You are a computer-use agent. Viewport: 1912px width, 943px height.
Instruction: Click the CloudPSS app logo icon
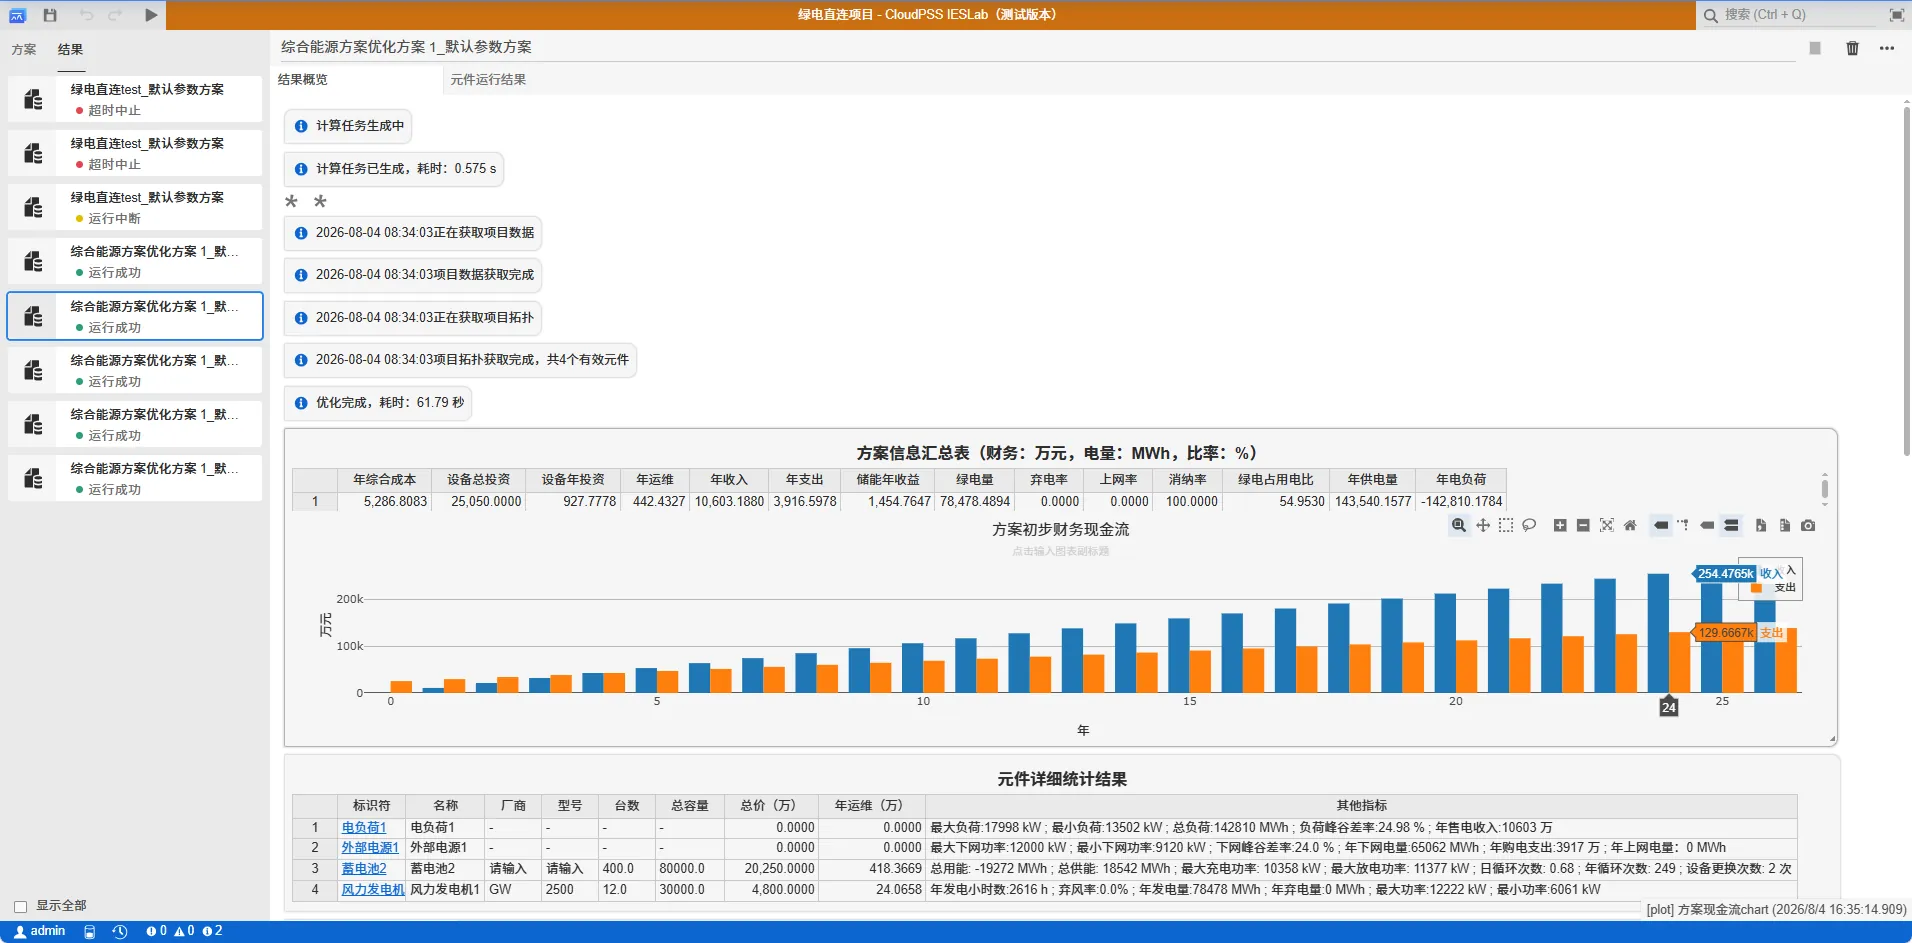point(17,15)
